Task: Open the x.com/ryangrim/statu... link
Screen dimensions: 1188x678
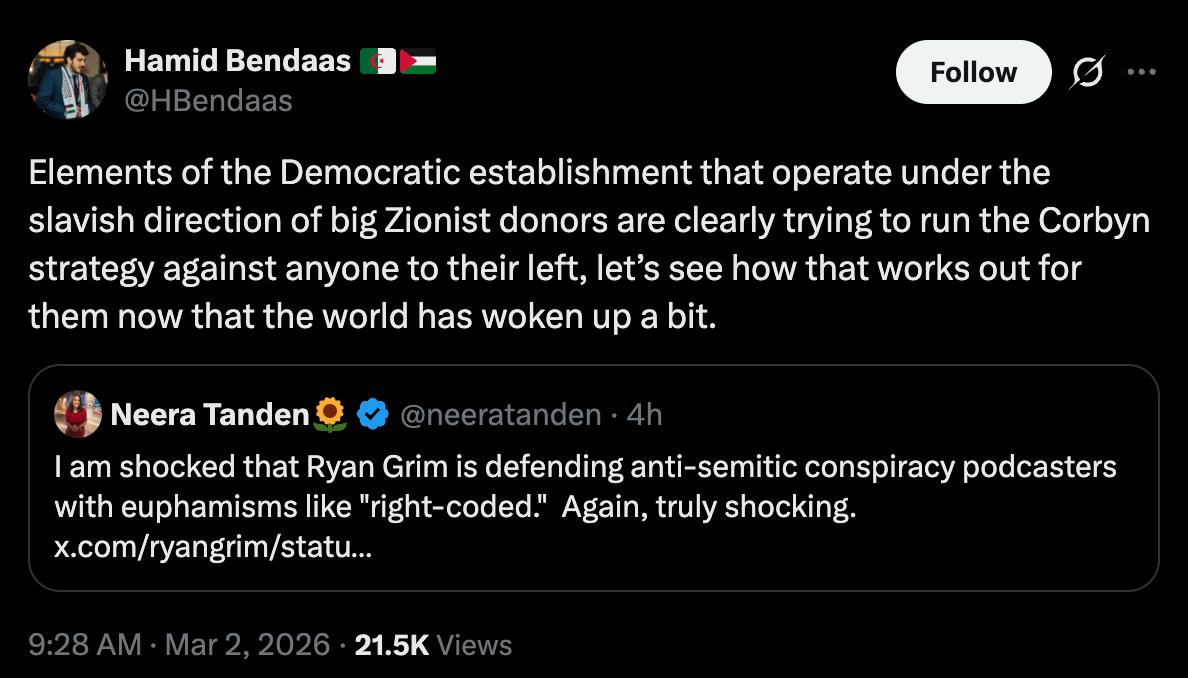Action: click(213, 548)
